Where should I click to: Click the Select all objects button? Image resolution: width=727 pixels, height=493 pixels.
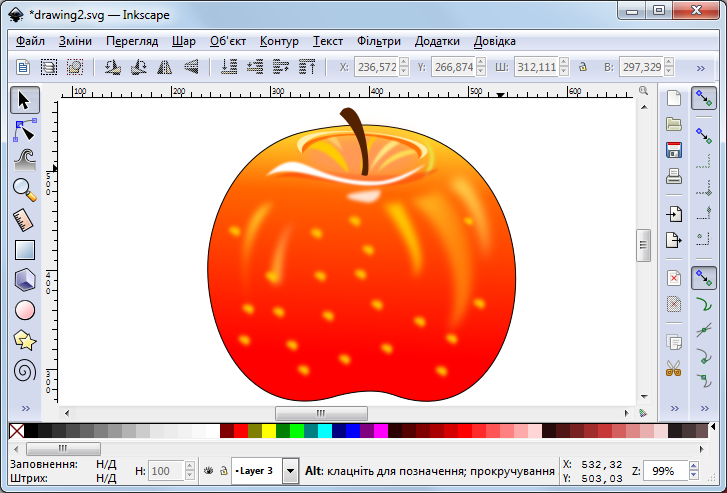click(24, 68)
